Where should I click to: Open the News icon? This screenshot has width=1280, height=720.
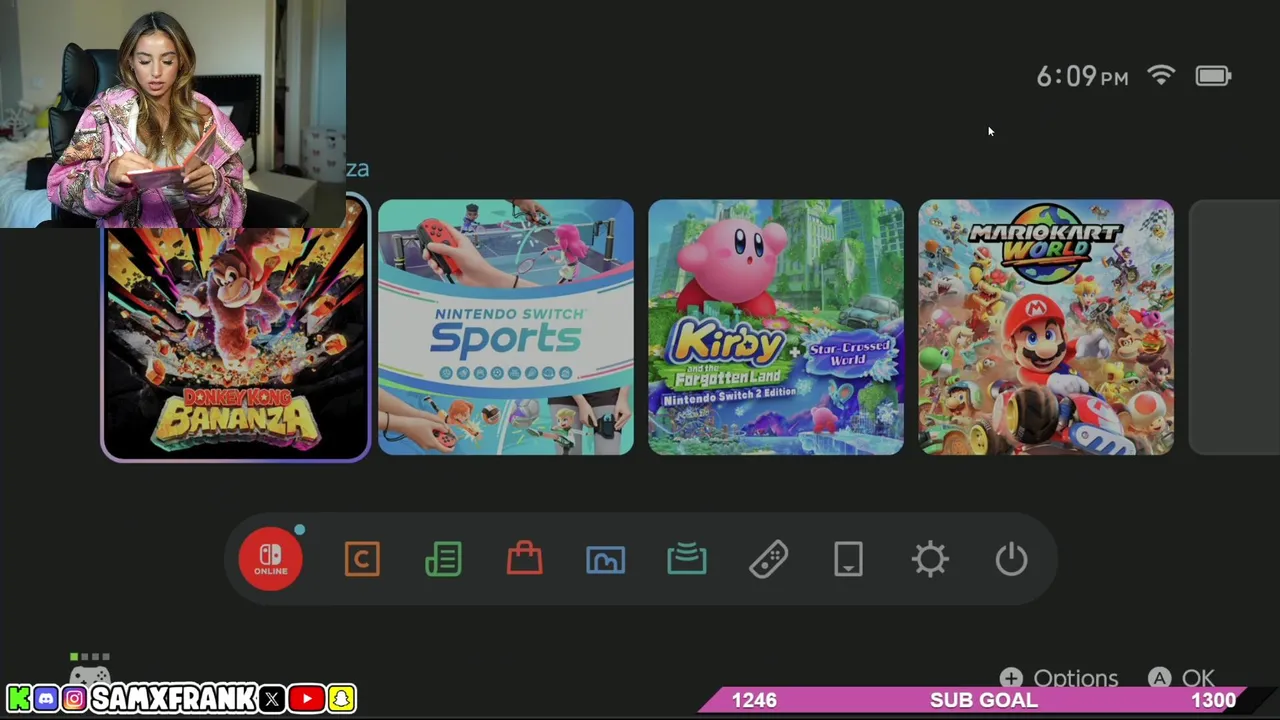point(443,559)
